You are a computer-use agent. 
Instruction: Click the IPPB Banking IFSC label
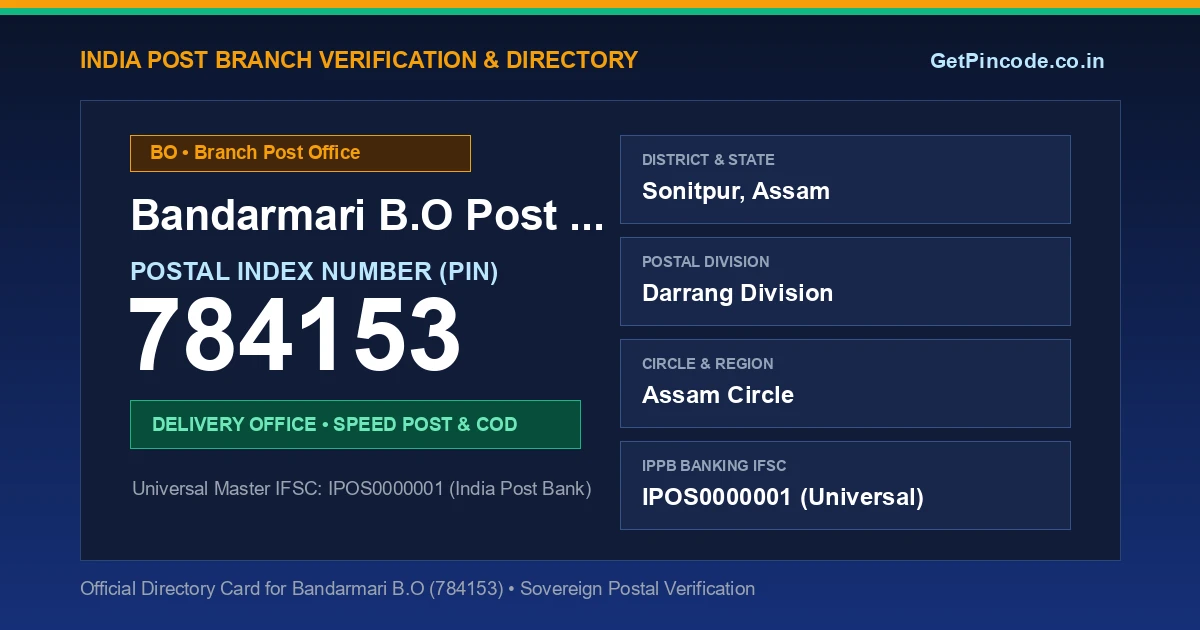pos(714,466)
